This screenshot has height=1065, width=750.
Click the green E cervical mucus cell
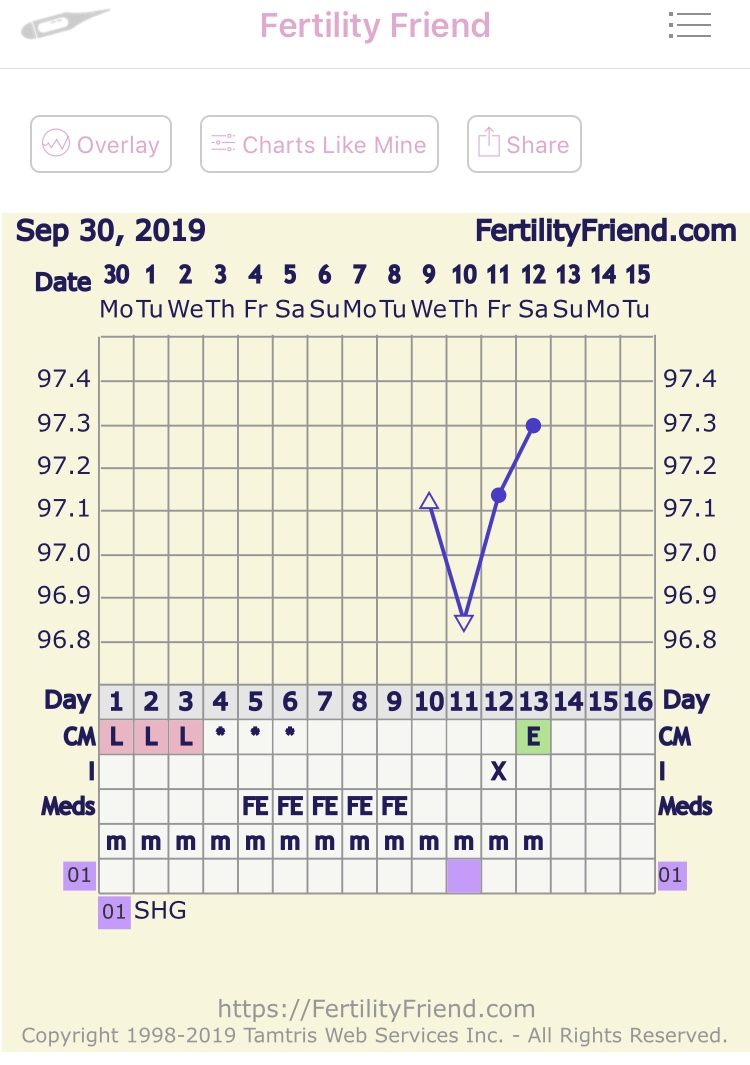click(x=533, y=737)
